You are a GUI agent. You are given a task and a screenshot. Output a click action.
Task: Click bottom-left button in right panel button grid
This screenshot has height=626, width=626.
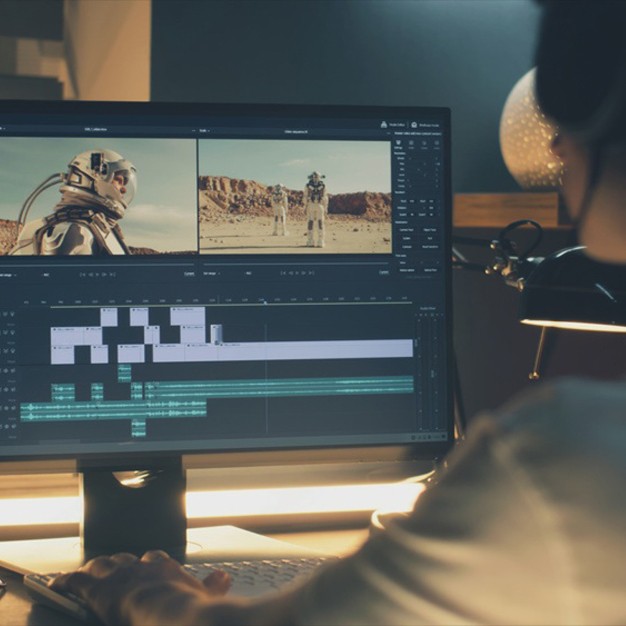406,247
